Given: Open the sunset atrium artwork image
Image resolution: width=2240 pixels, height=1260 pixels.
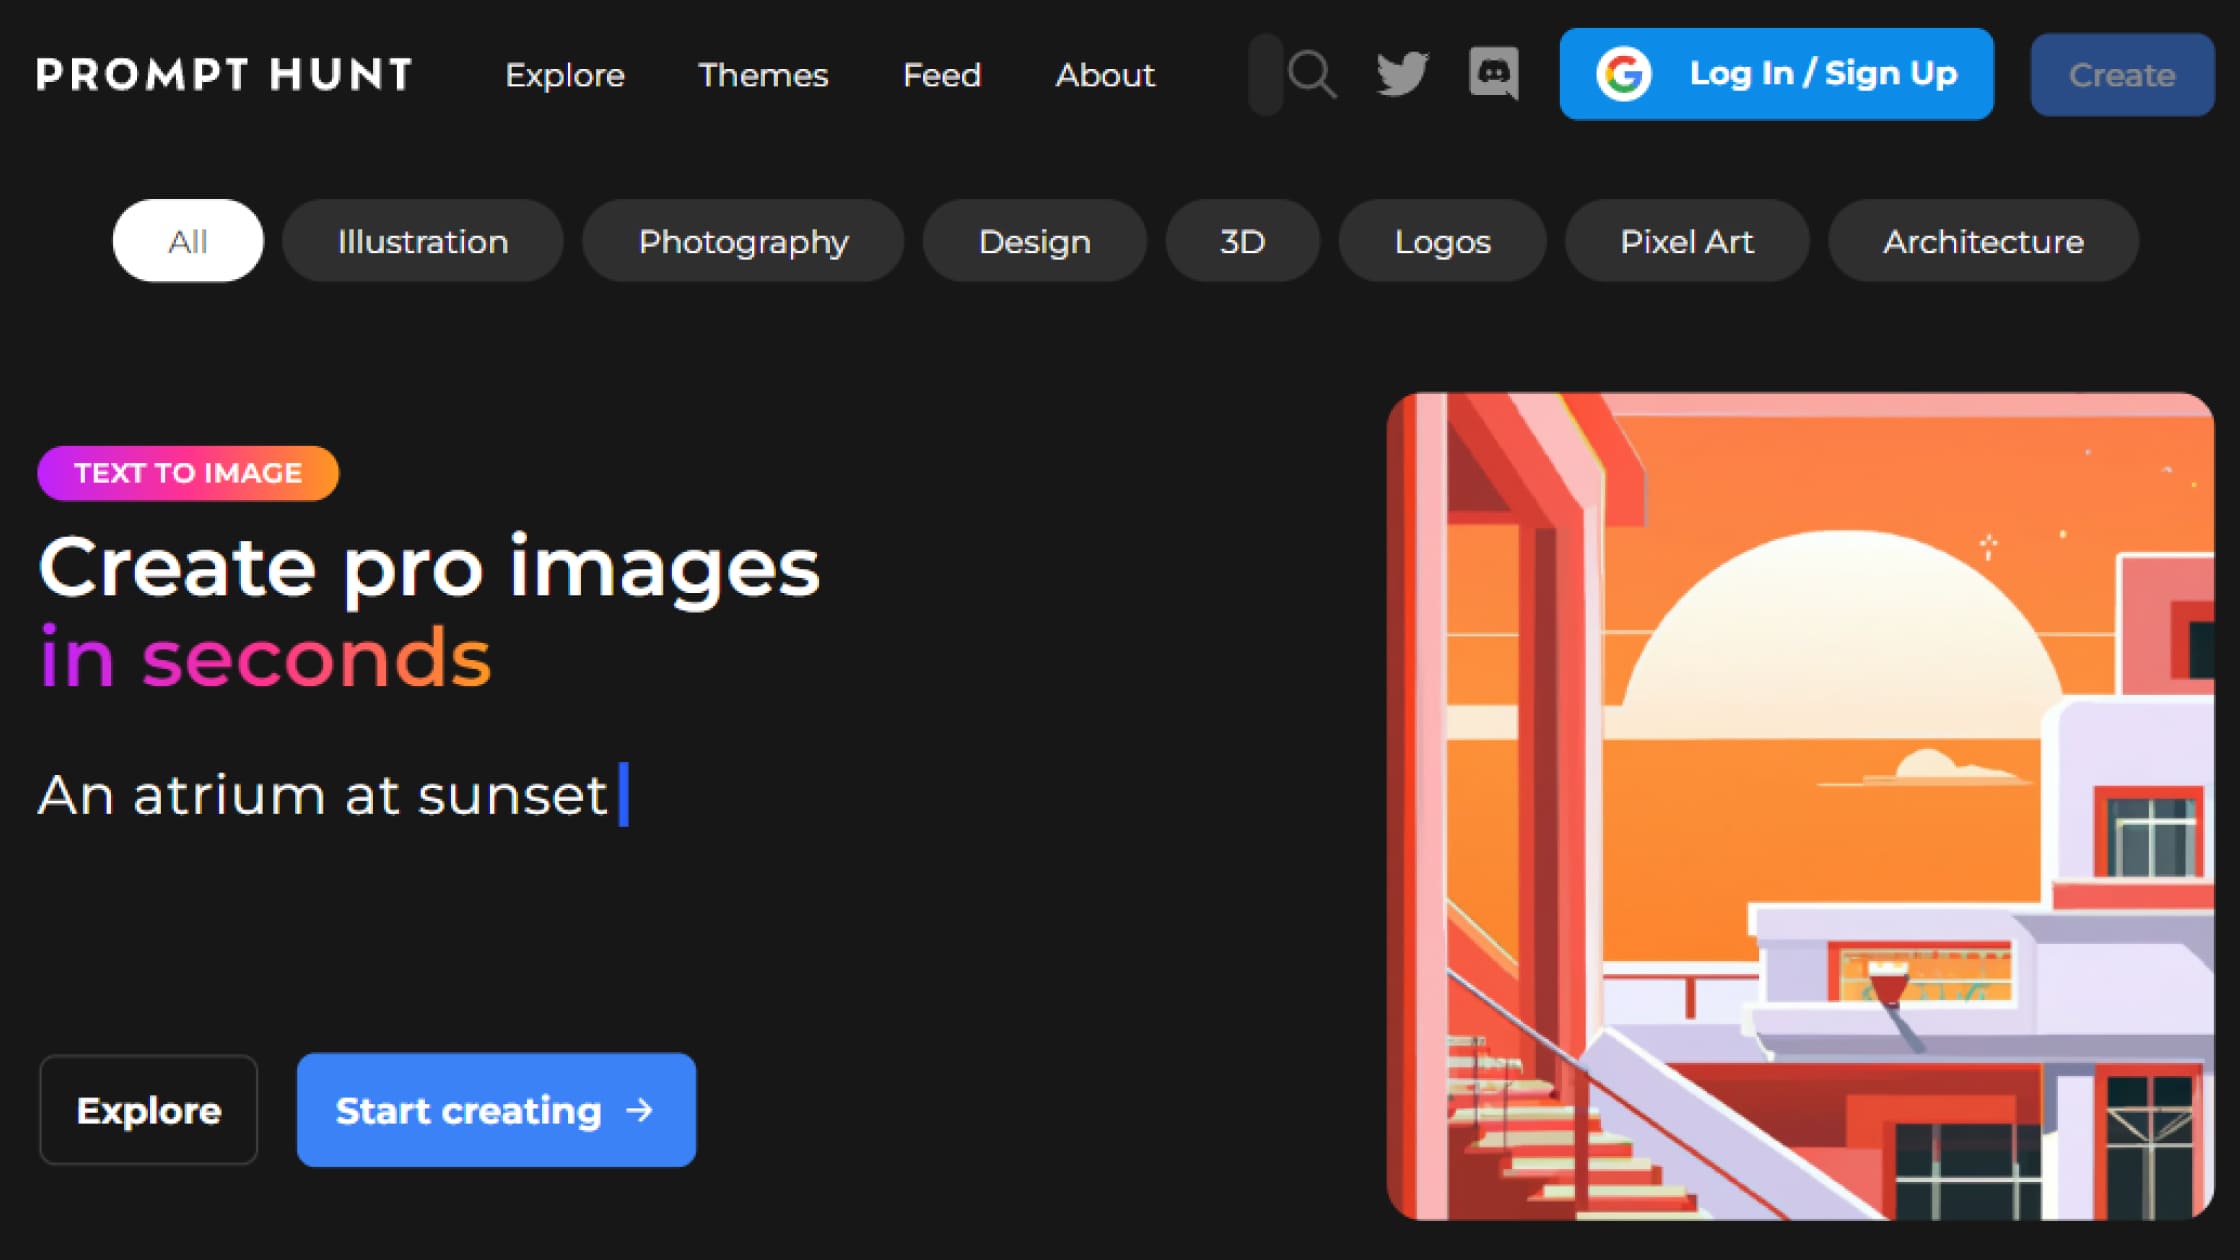Looking at the screenshot, I should tap(1800, 806).
